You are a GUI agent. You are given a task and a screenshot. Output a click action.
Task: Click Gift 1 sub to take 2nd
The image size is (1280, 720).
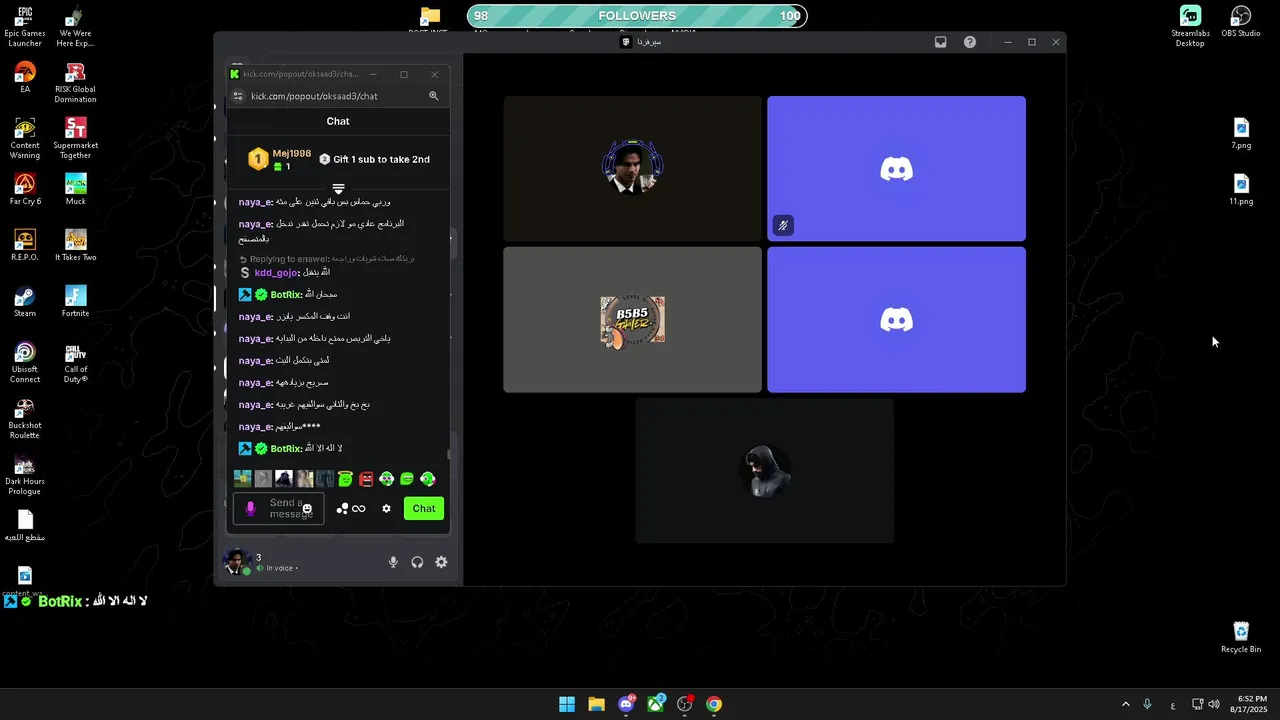click(375, 159)
